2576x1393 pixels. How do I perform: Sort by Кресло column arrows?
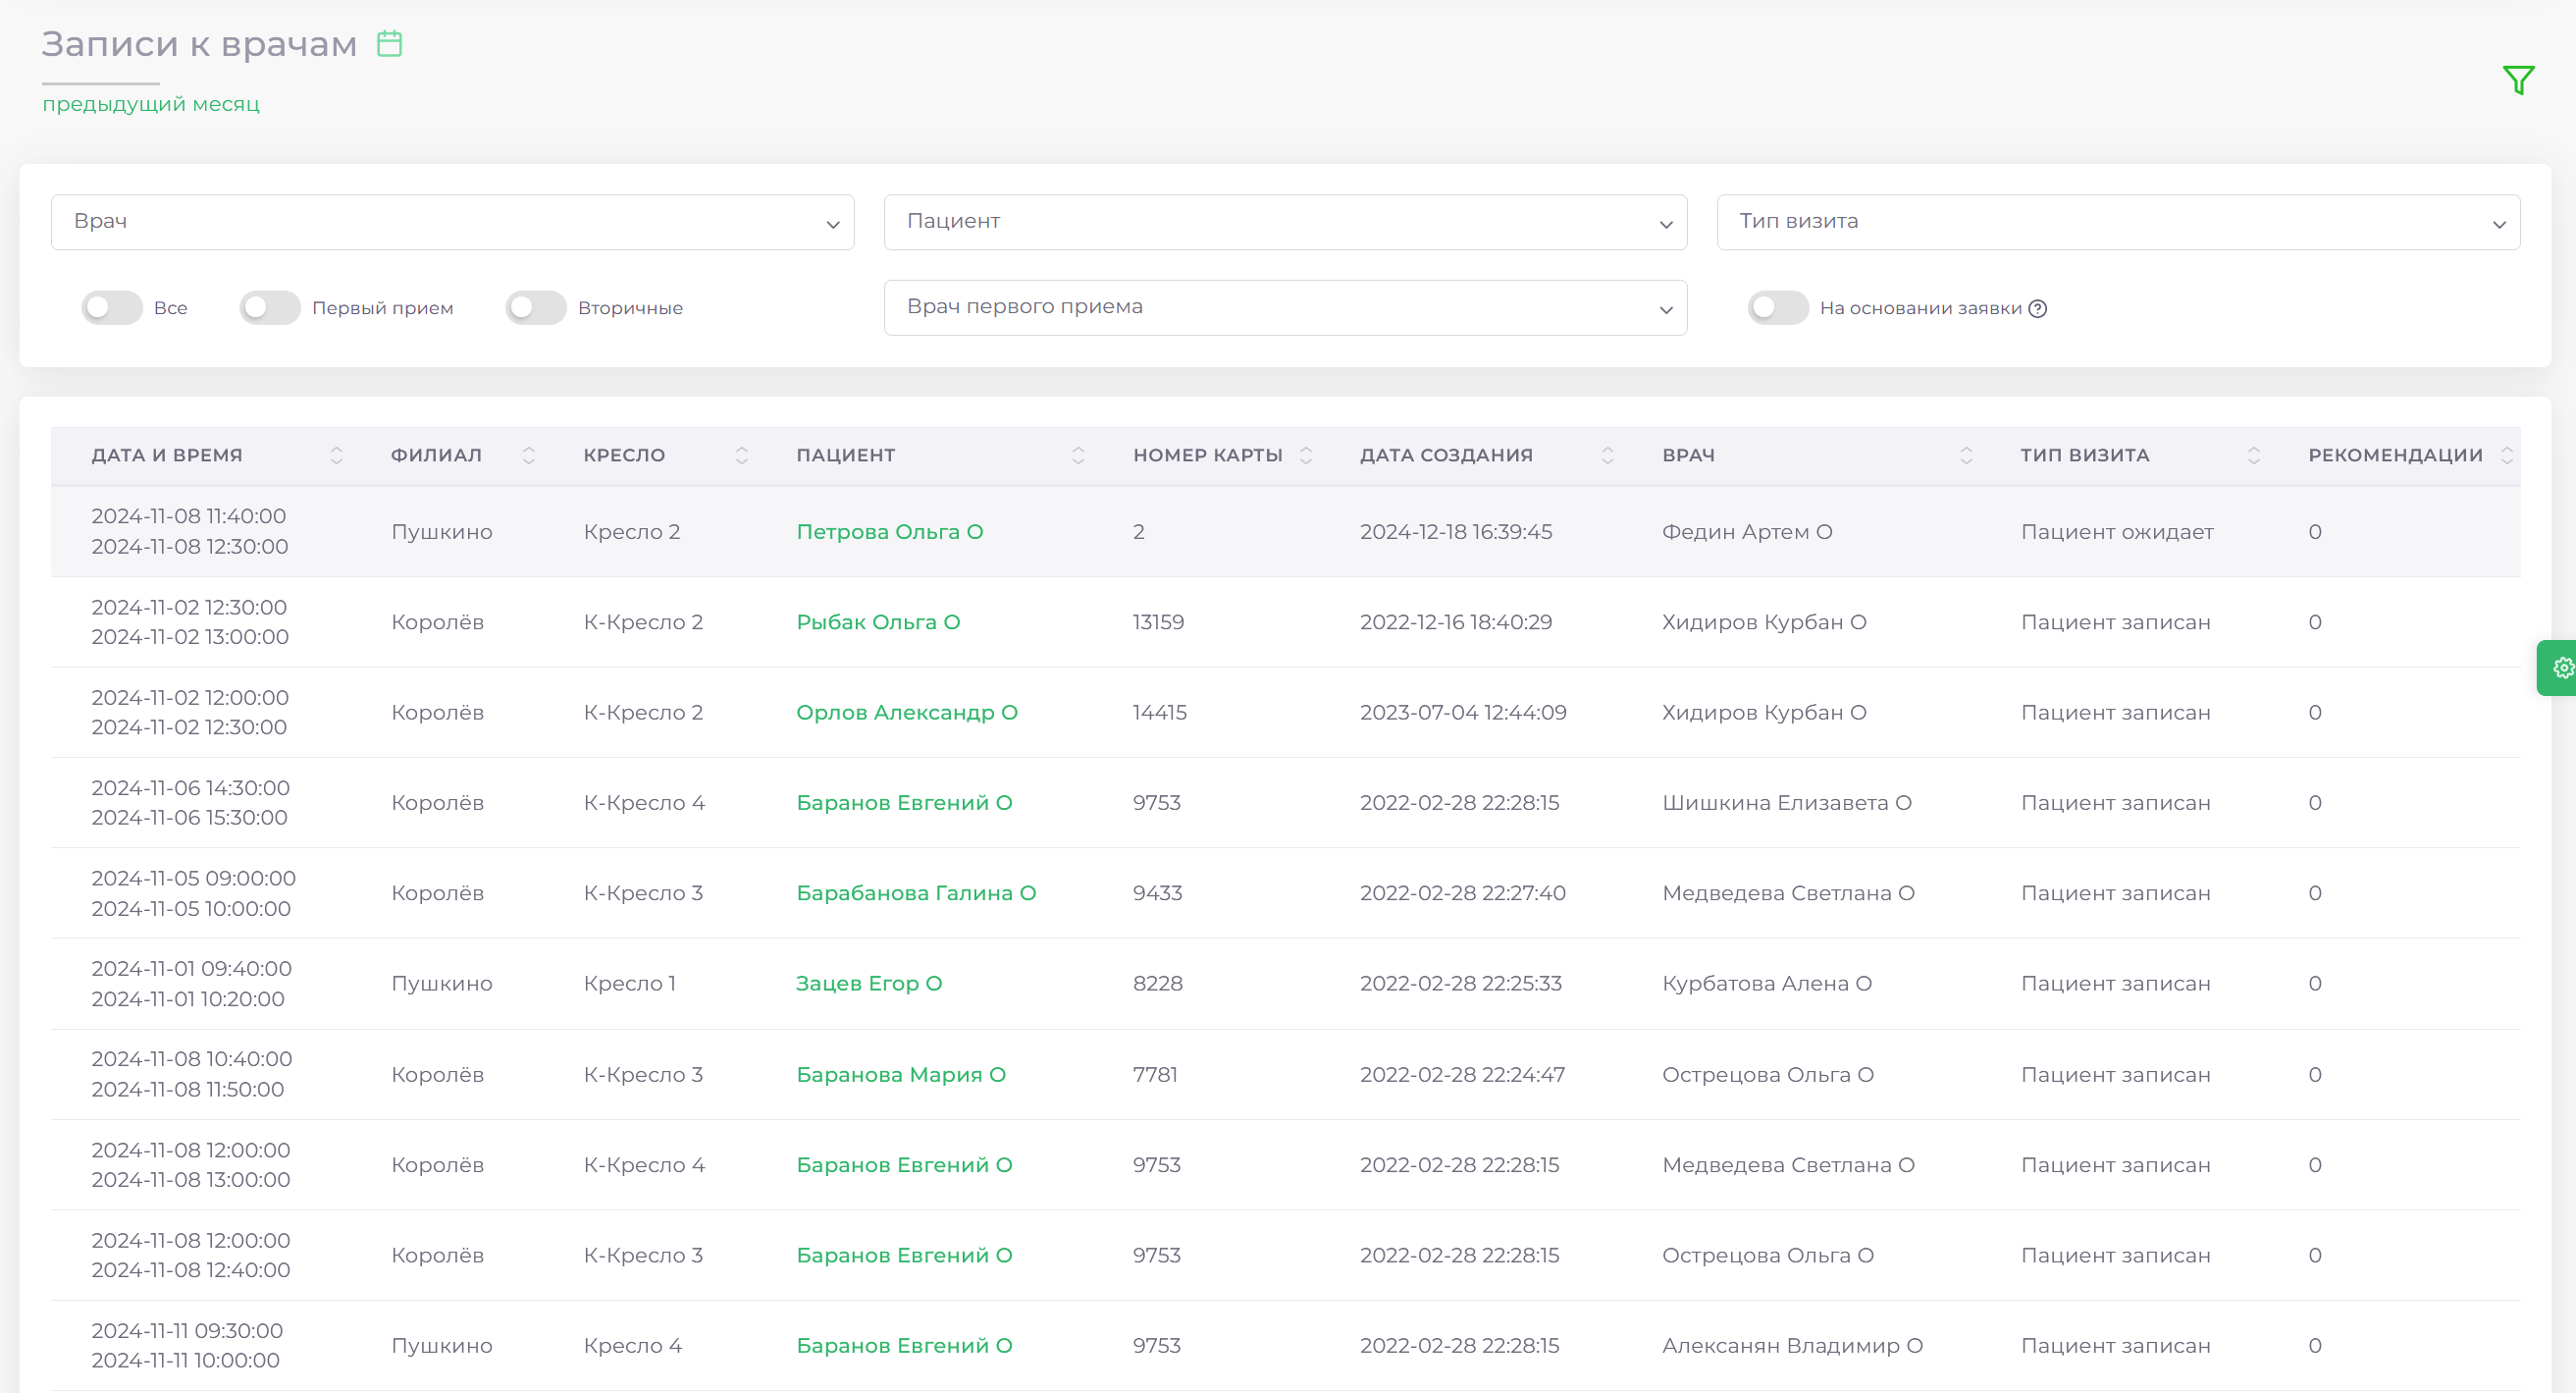[x=742, y=456]
